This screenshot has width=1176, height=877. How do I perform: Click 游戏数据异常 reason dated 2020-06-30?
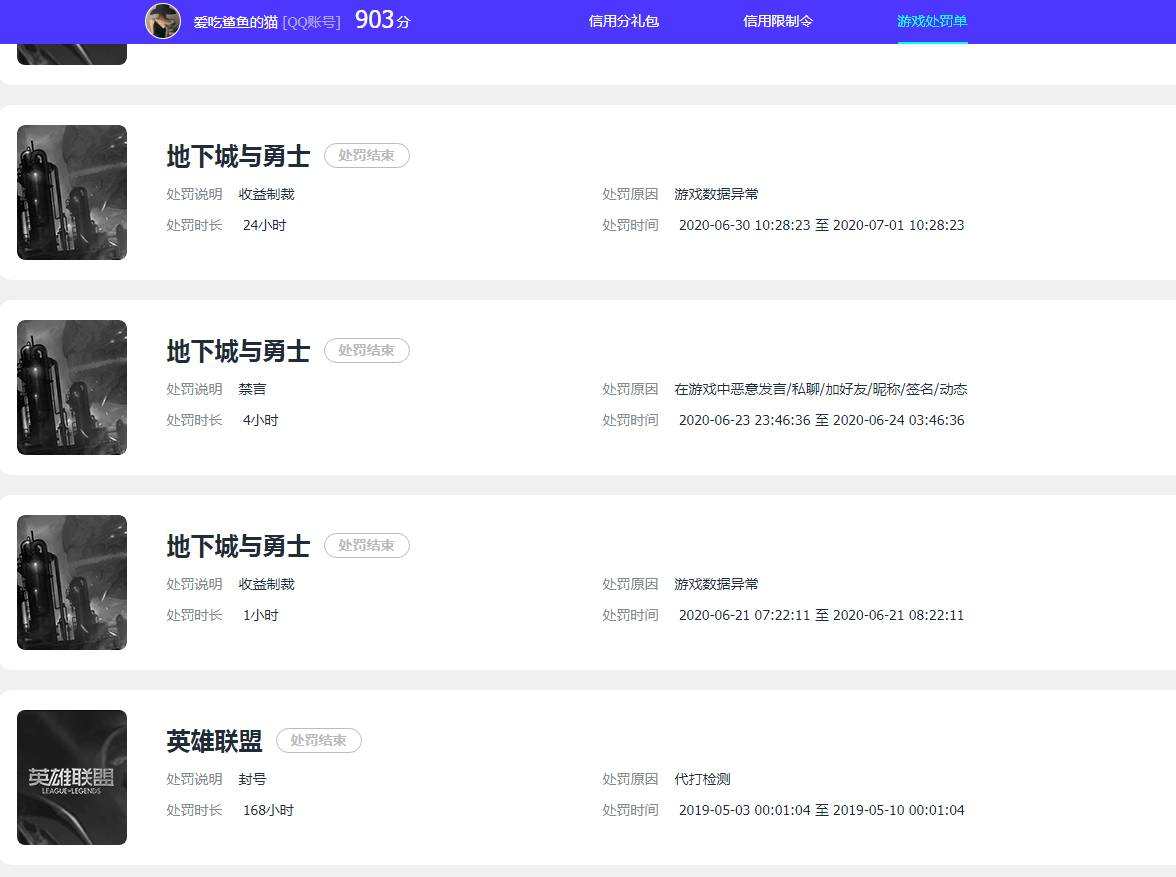(x=716, y=194)
